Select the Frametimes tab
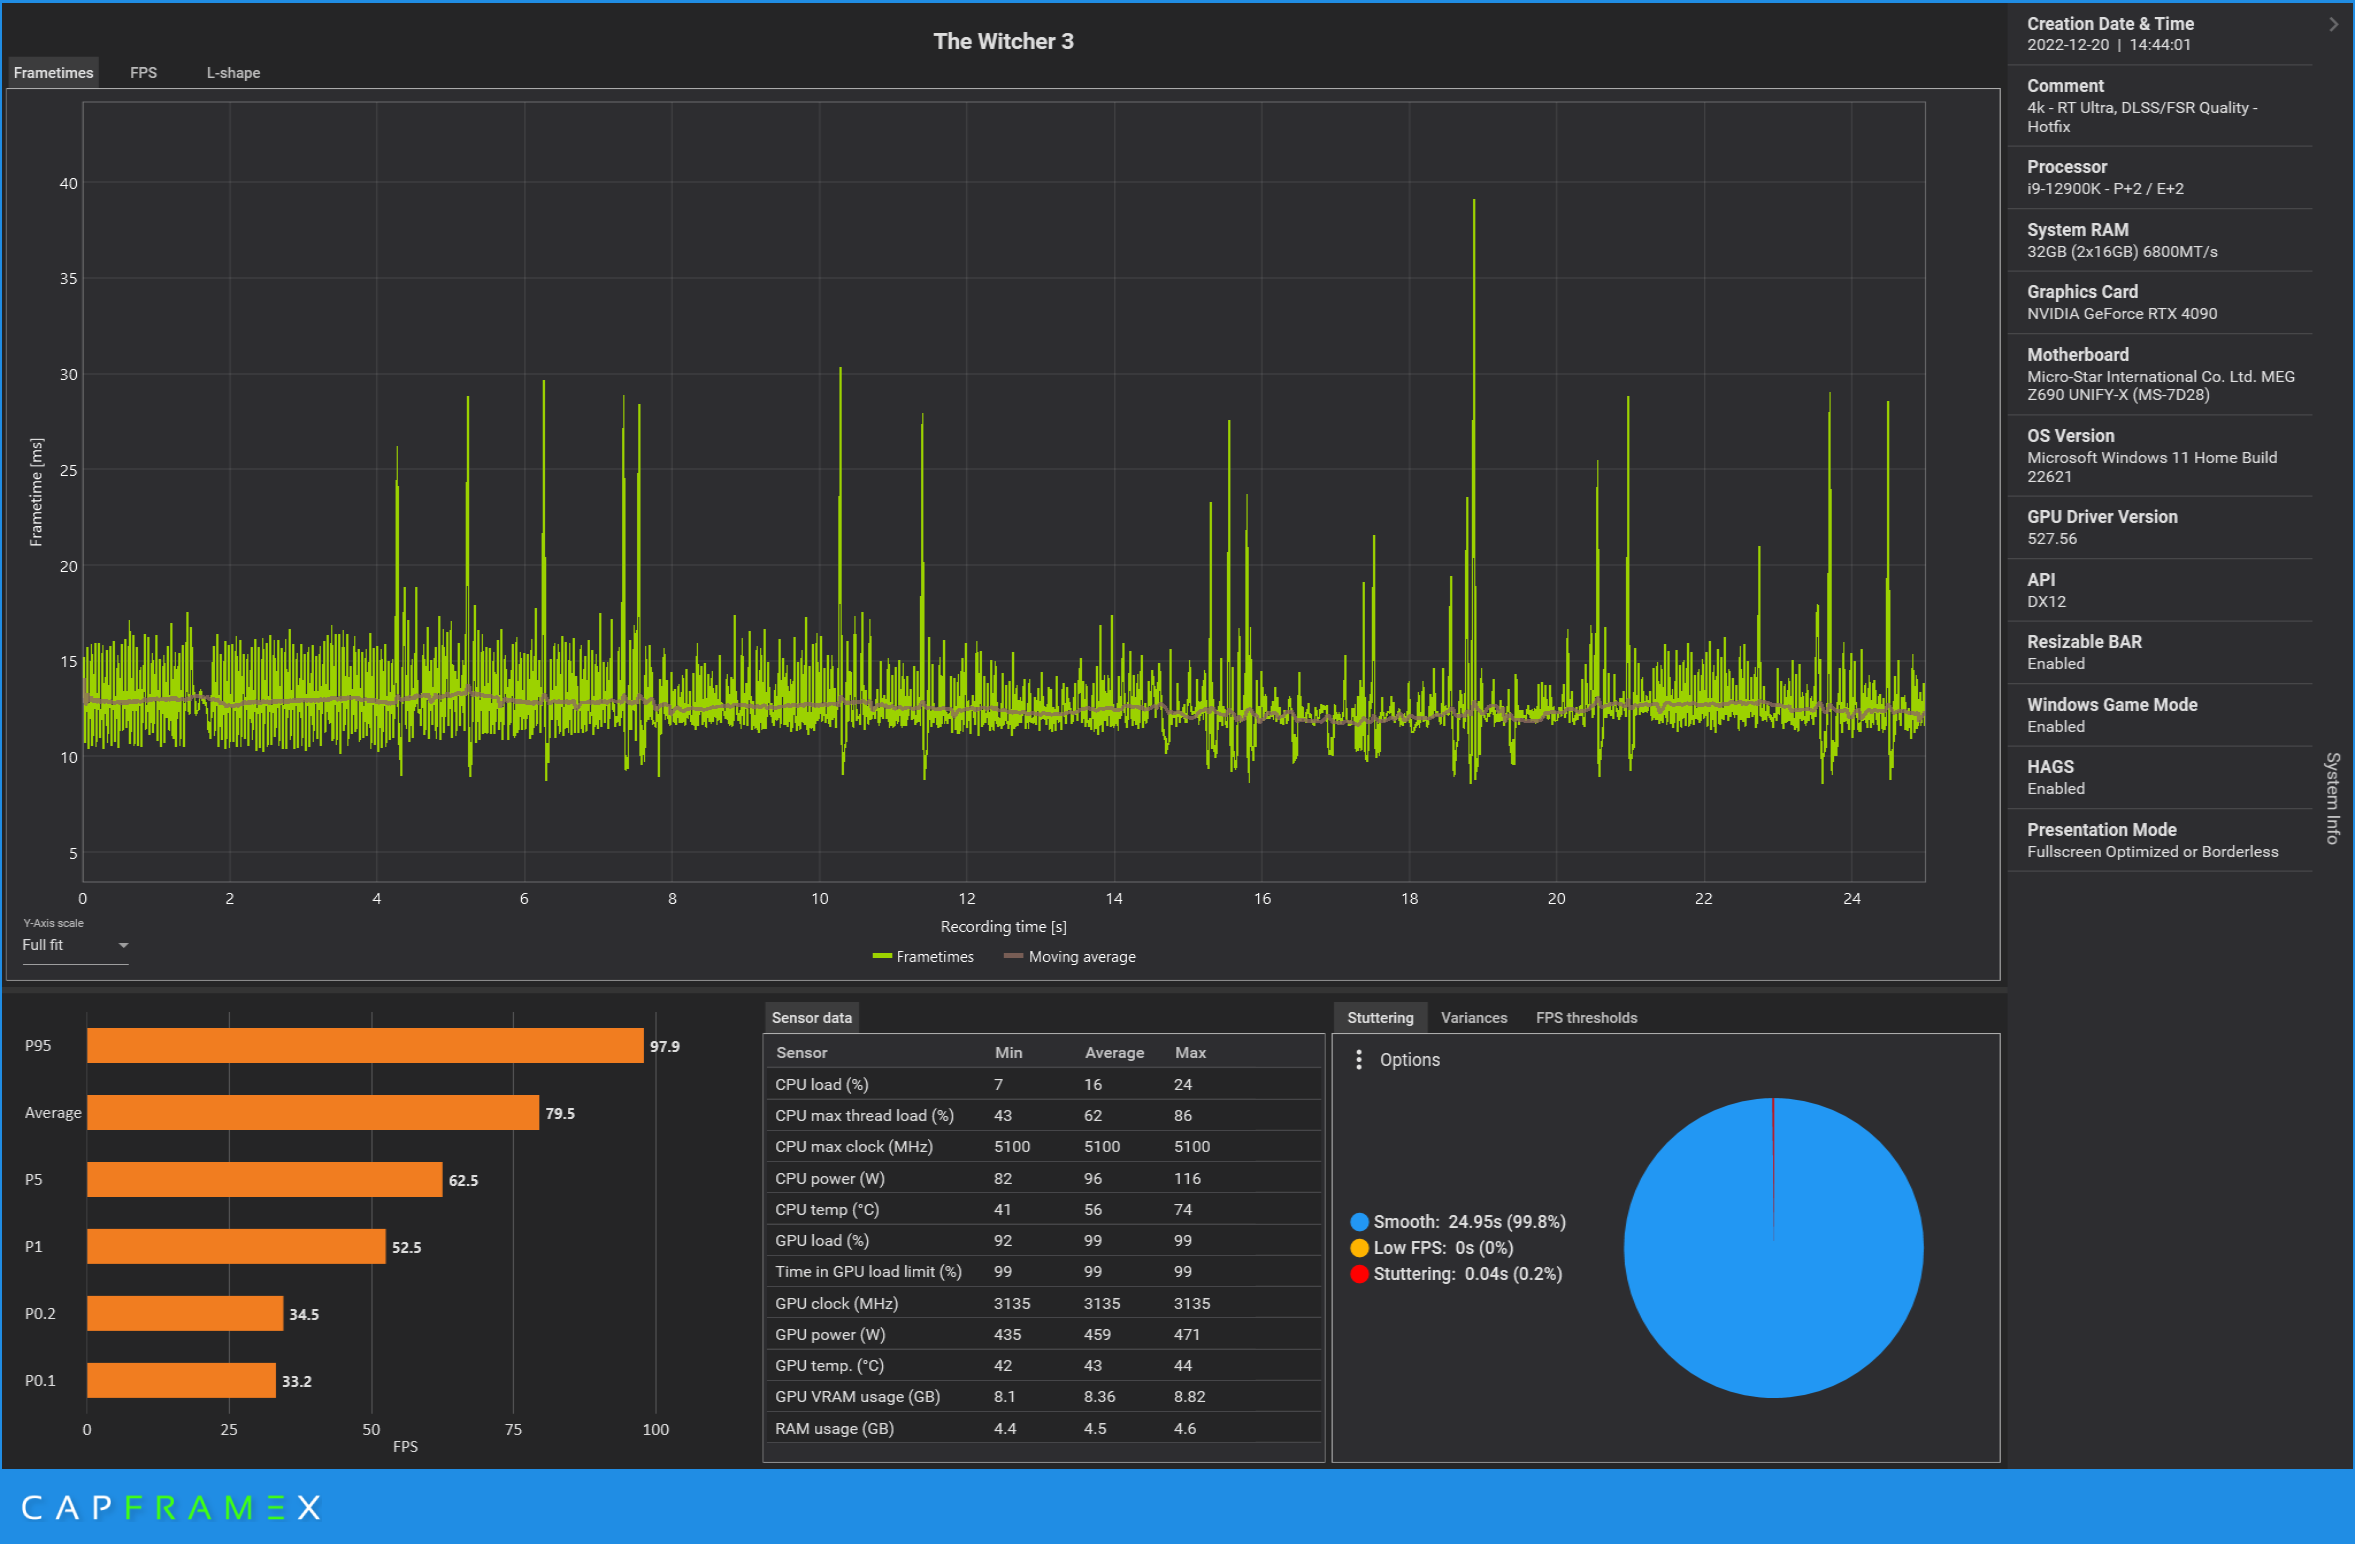This screenshot has width=2355, height=1544. (53, 73)
